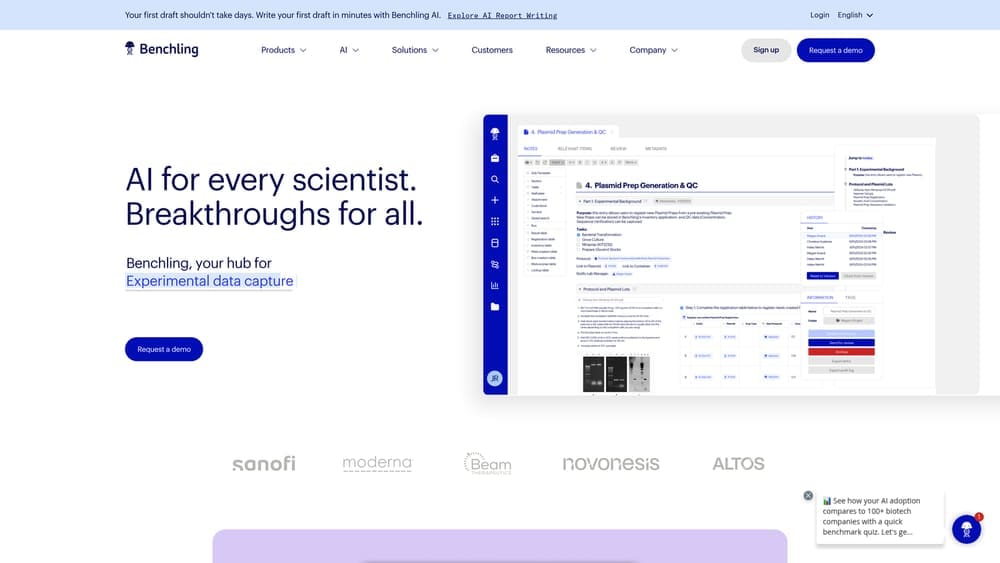Toggle the Bacterial Transformation task checkbox
The width and height of the screenshot is (1000, 563).
578,235
